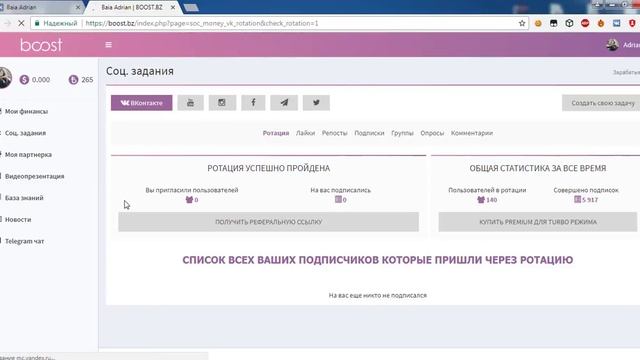Open the Опросы tab
Screen dimensions: 640x360
coord(432,133)
